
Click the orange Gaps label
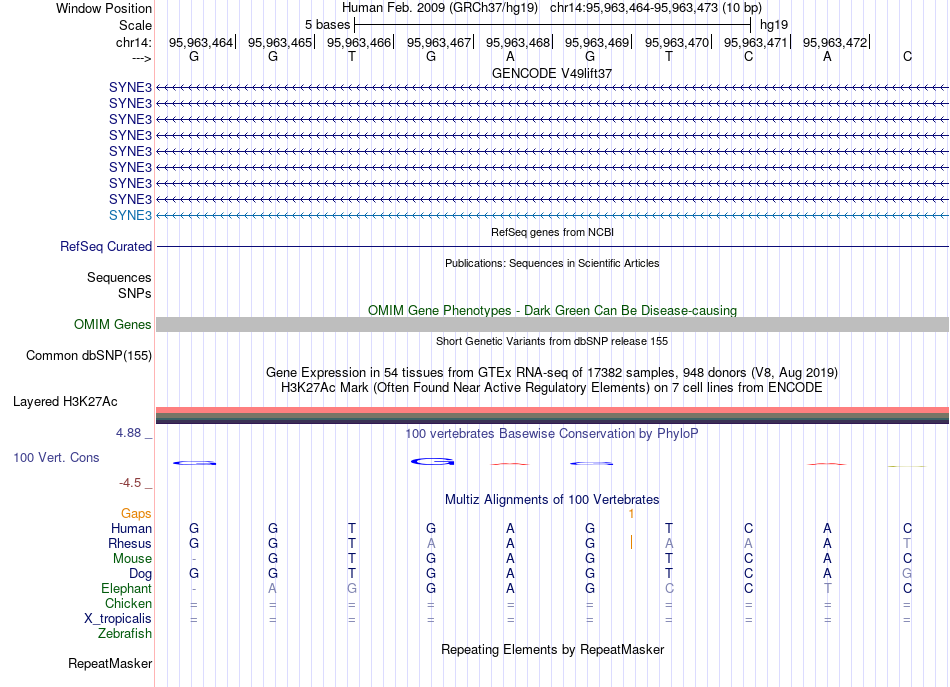pyautogui.click(x=136, y=514)
